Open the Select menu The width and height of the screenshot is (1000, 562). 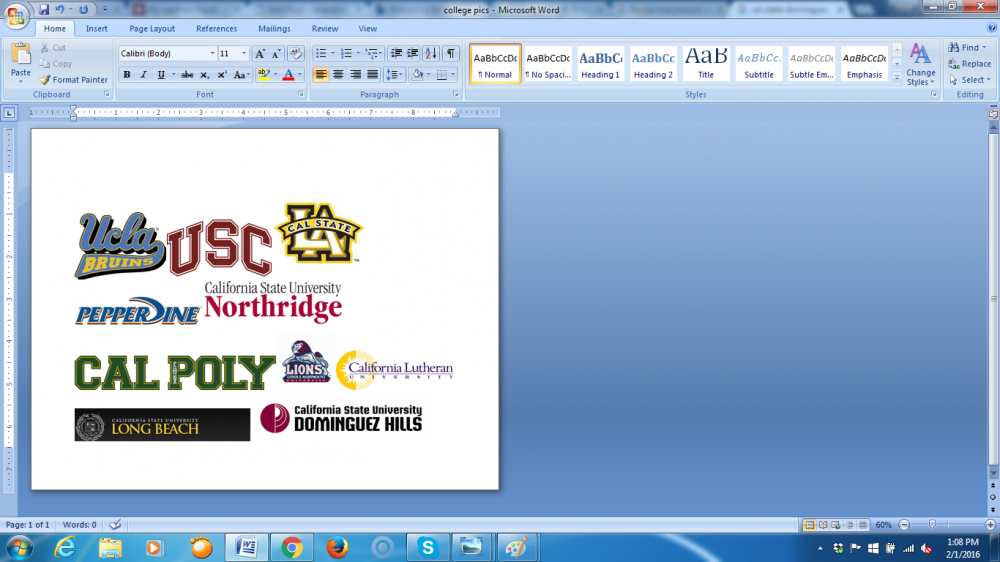pyautogui.click(x=969, y=80)
